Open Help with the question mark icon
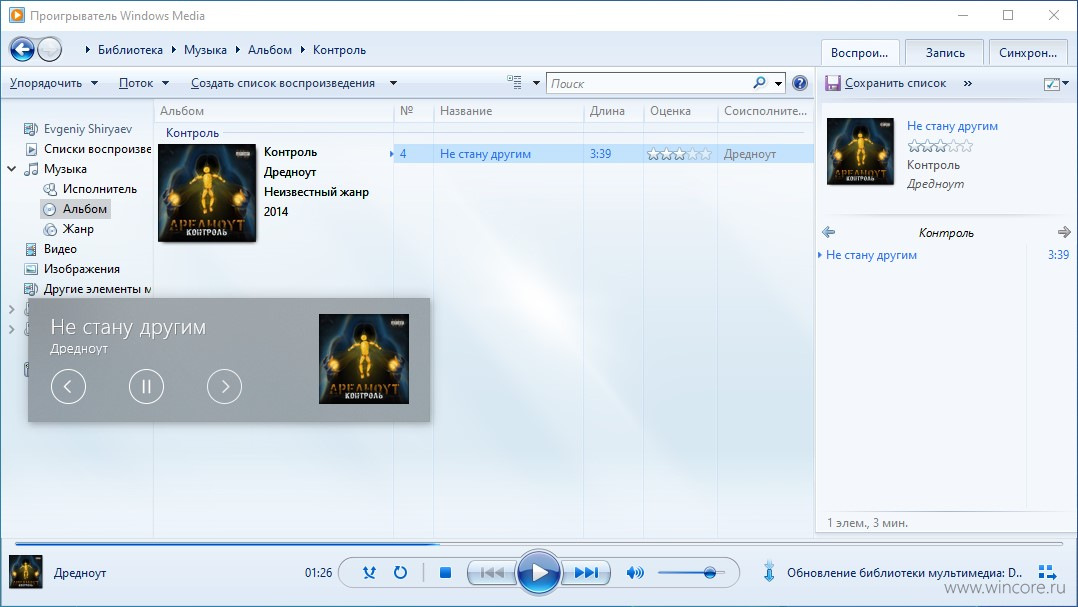This screenshot has height=607, width=1078. click(x=800, y=83)
